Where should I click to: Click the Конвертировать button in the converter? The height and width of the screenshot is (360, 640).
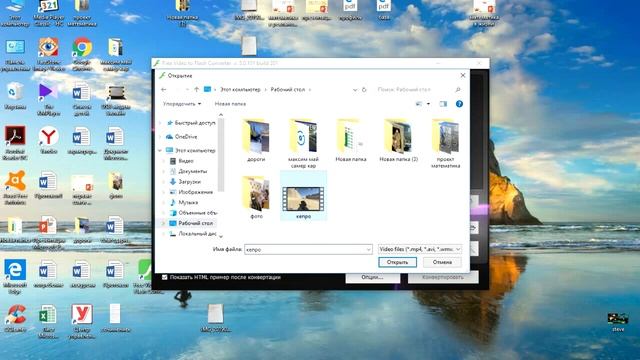coord(443,277)
